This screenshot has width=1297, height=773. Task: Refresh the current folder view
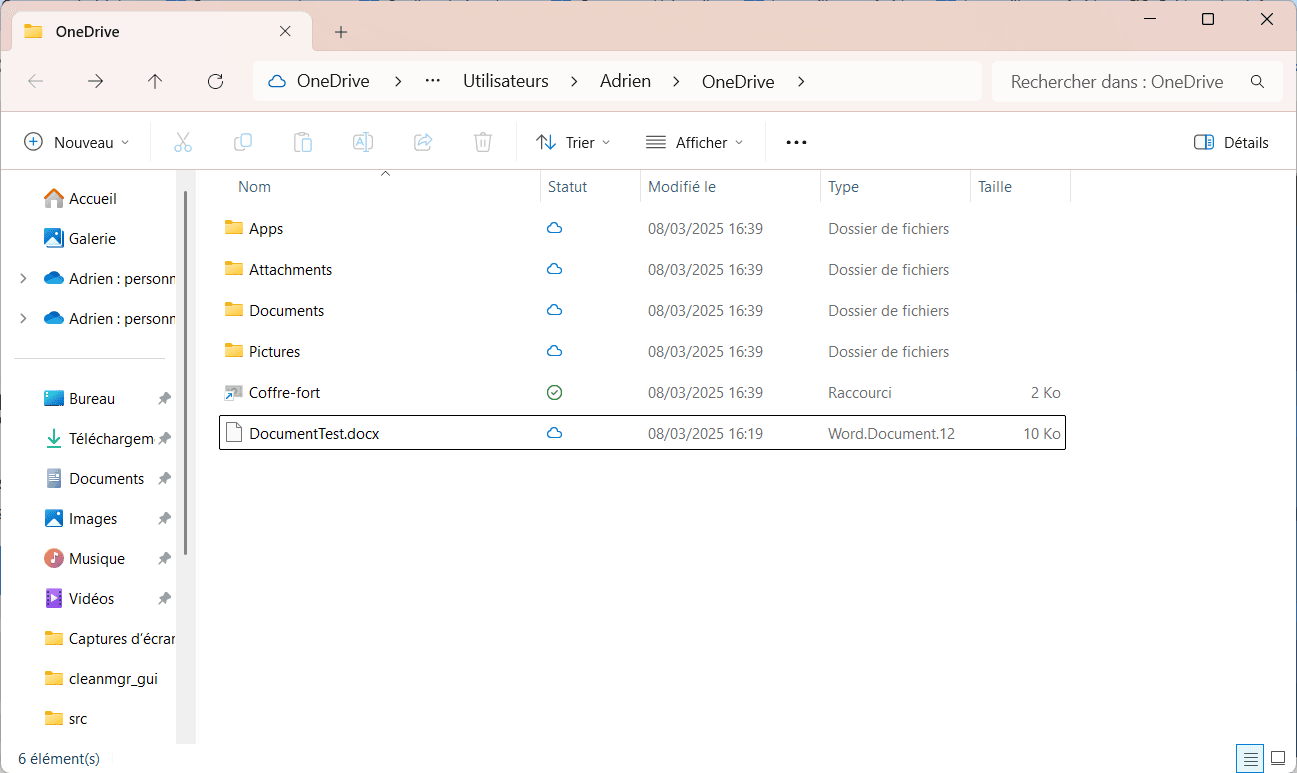click(215, 81)
